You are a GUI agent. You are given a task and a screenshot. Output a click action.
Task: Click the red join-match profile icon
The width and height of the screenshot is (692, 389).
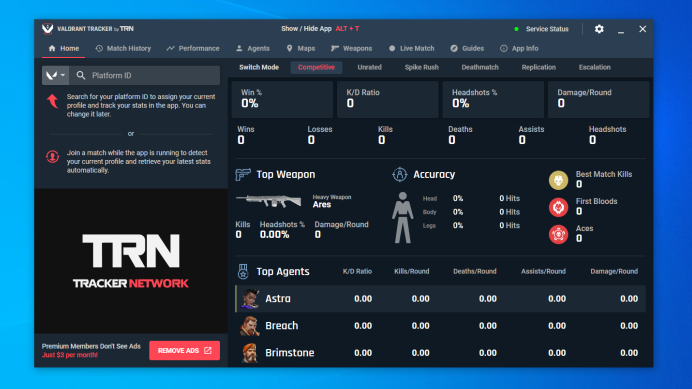[x=53, y=156]
